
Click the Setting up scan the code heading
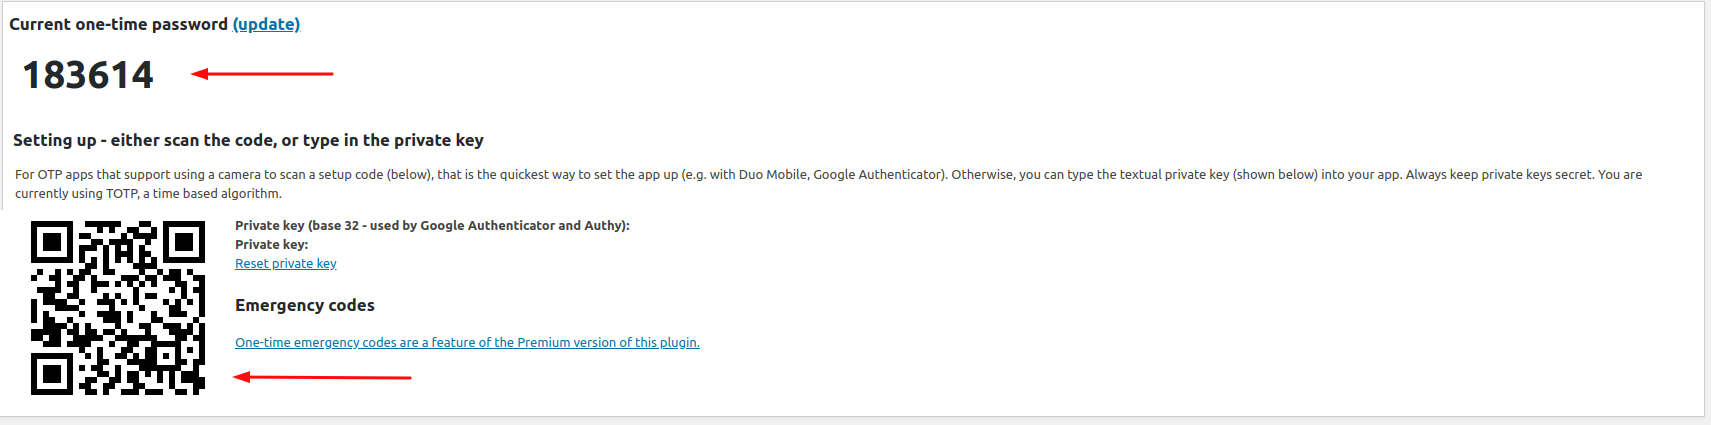pyautogui.click(x=248, y=140)
